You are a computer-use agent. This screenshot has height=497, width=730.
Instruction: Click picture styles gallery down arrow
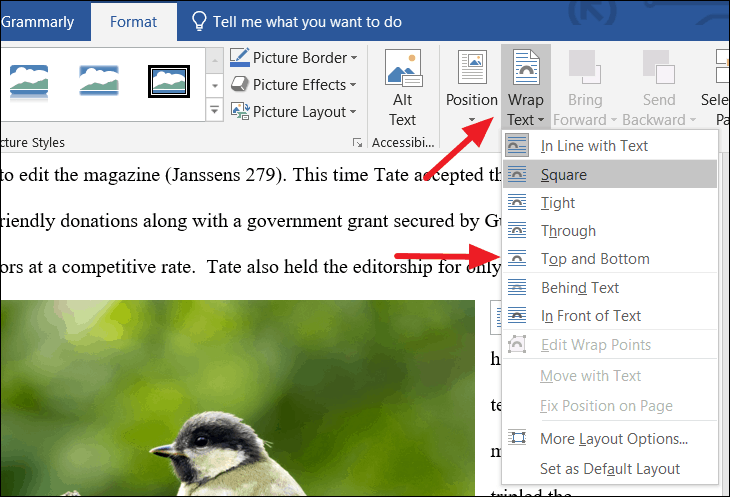coord(215,86)
